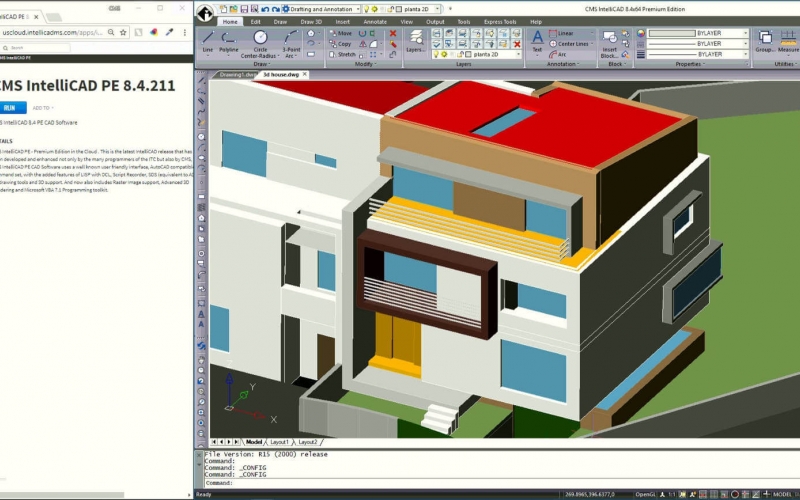Expand the Annotation panel
The image size is (800, 500).
click(x=563, y=64)
